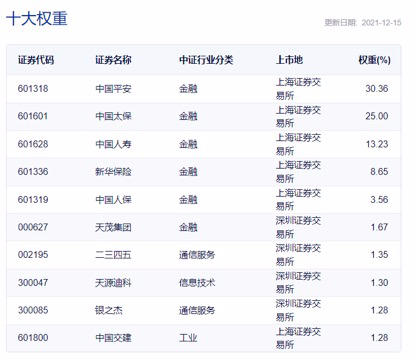Select security code 002195
The height and width of the screenshot is (360, 418).
(x=33, y=255)
